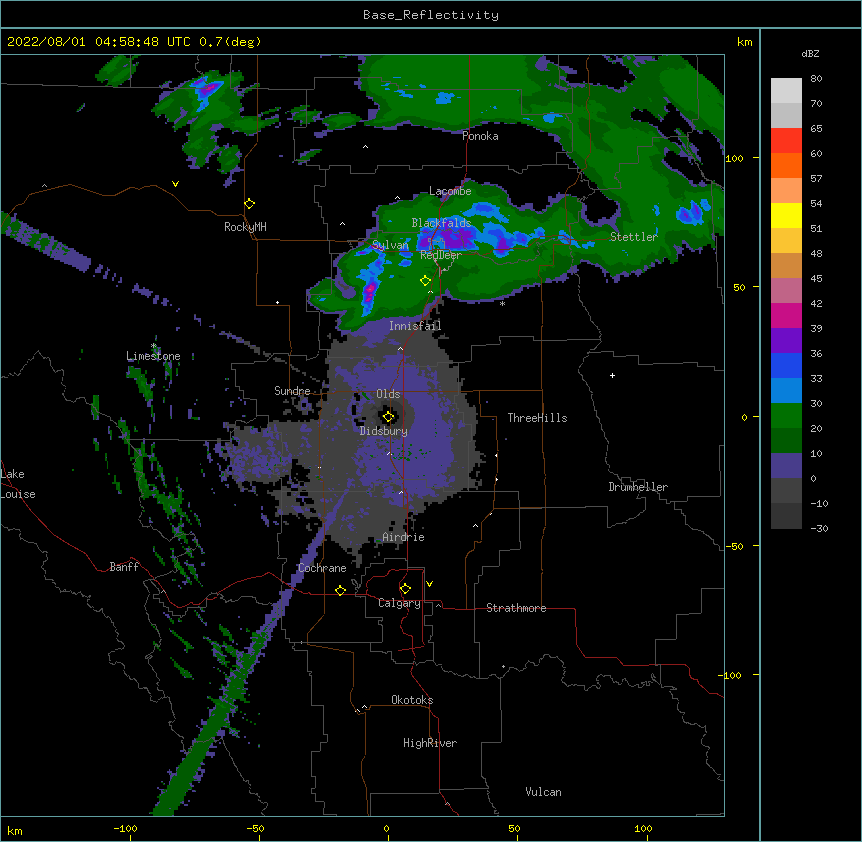Click the yellow diamond marker below RedDeer

pos(426,281)
